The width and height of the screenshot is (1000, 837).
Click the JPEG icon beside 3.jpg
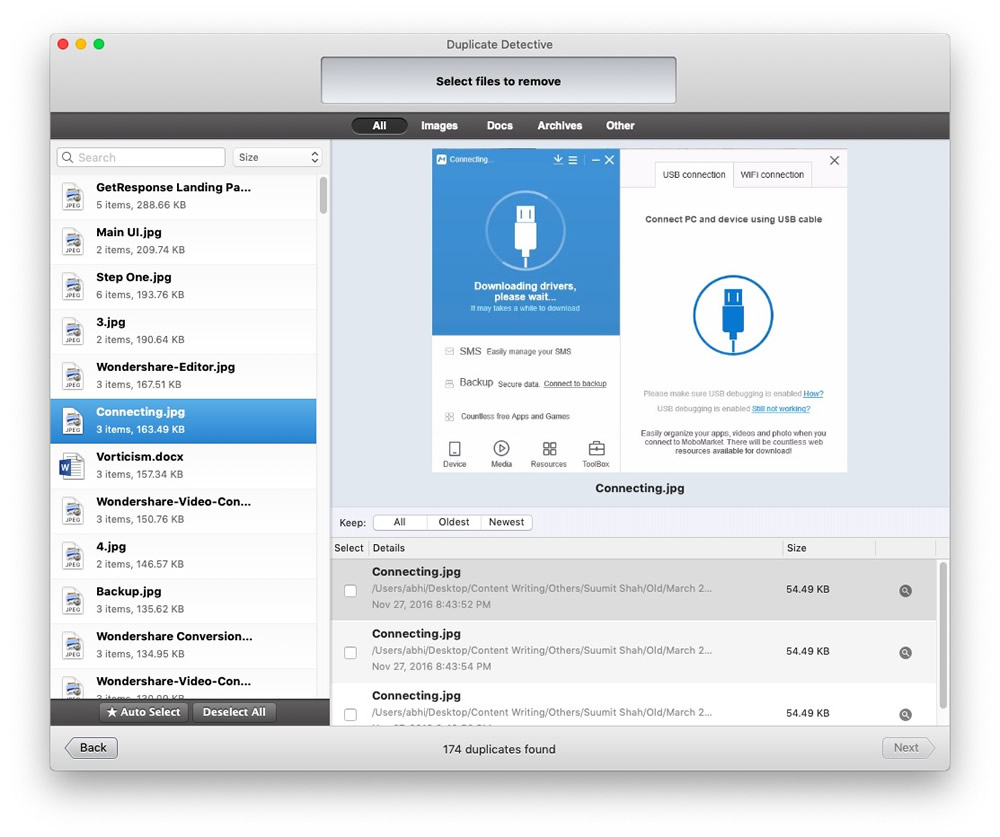point(73,332)
